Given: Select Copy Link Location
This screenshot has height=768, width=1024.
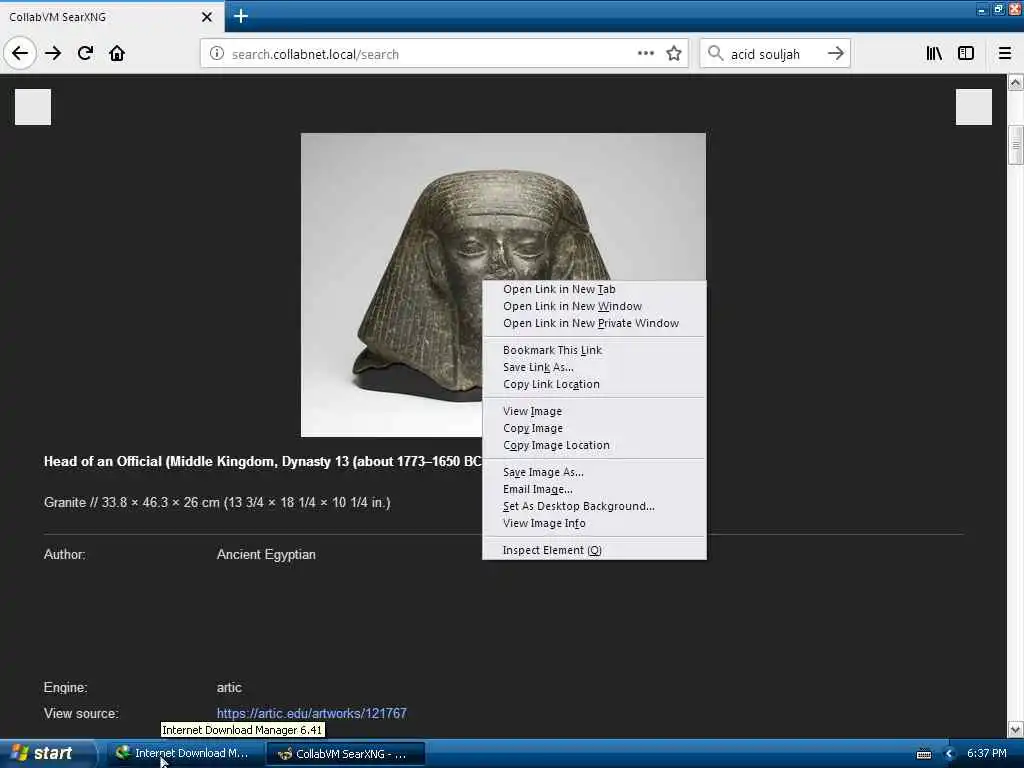Looking at the screenshot, I should 594,384.
